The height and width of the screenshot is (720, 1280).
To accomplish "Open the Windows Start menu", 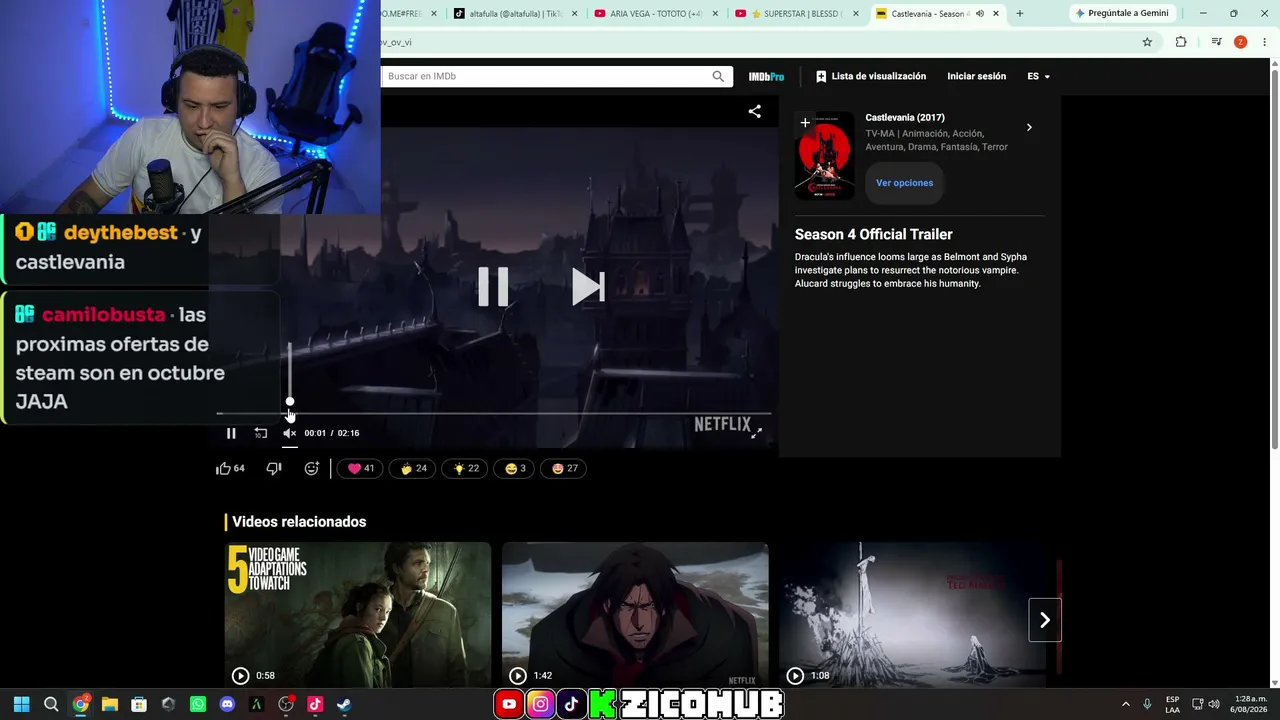I will point(22,704).
